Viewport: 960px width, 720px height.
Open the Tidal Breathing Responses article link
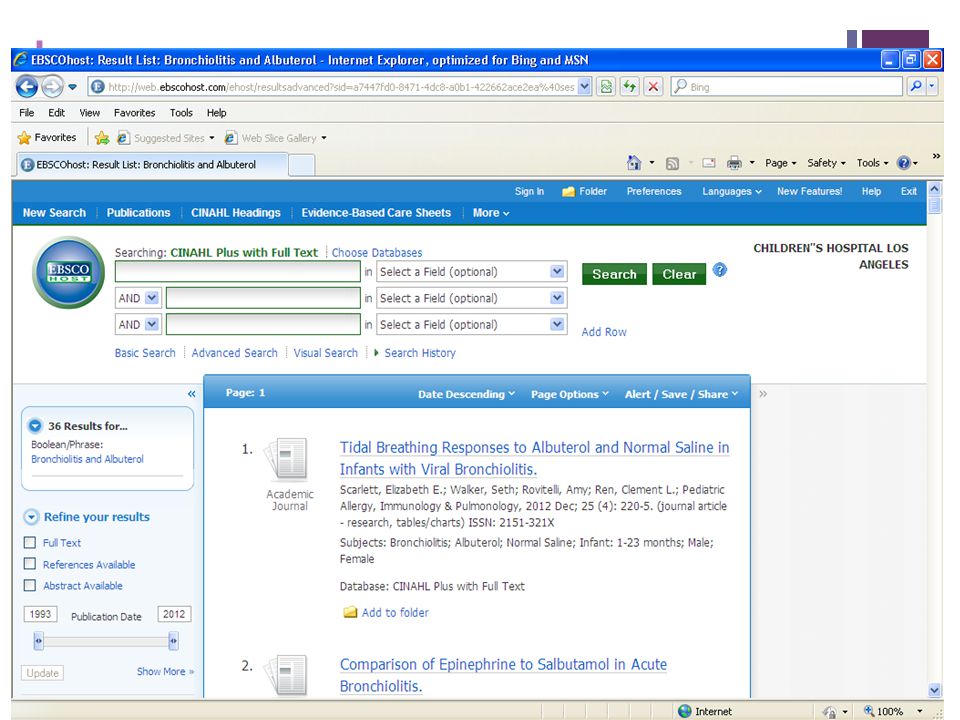click(534, 458)
